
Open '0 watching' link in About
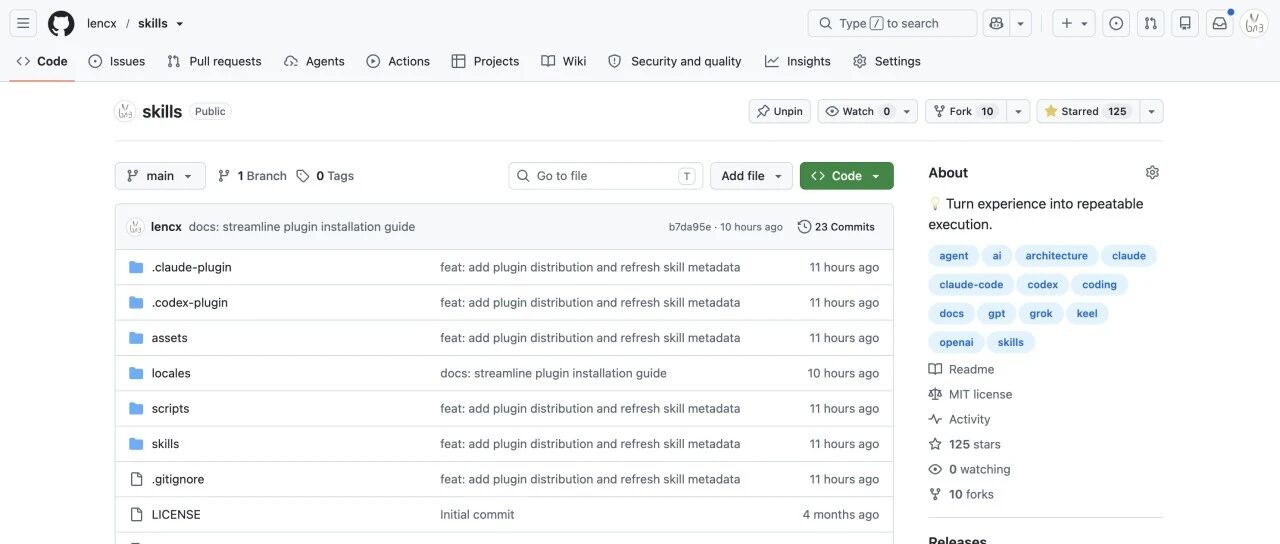(979, 469)
